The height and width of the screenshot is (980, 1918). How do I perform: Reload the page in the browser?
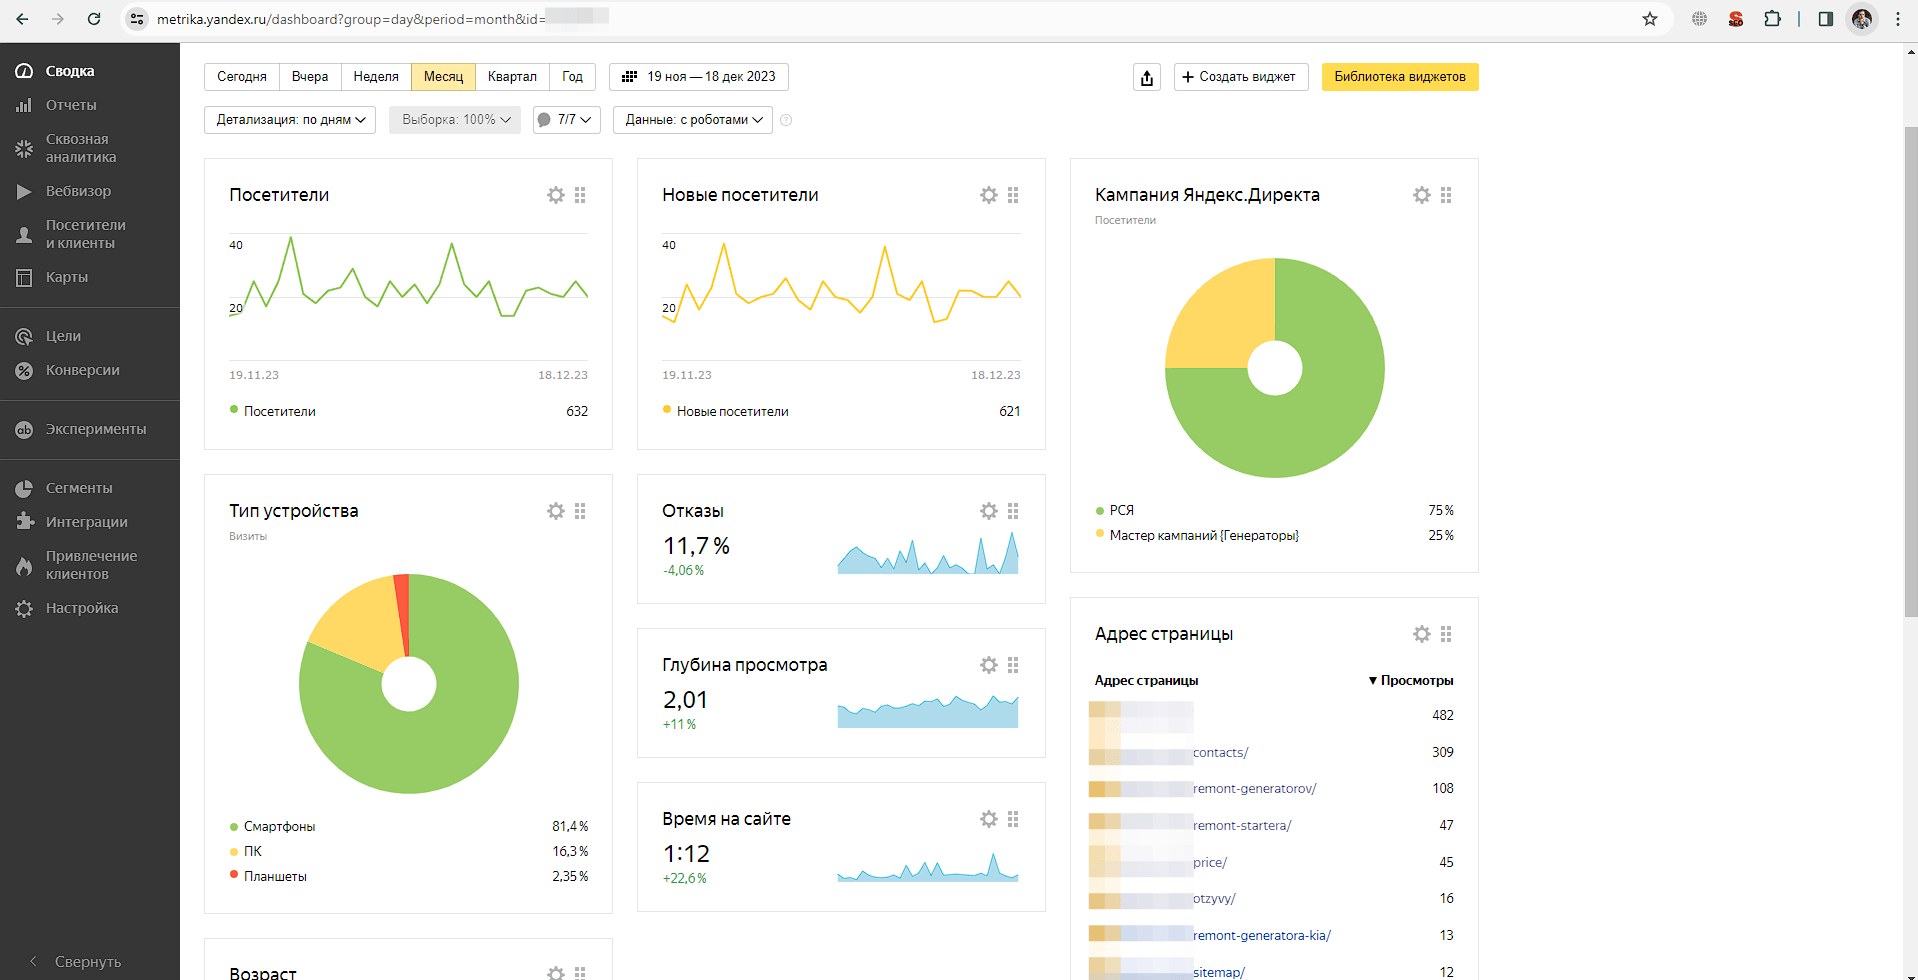tap(94, 19)
